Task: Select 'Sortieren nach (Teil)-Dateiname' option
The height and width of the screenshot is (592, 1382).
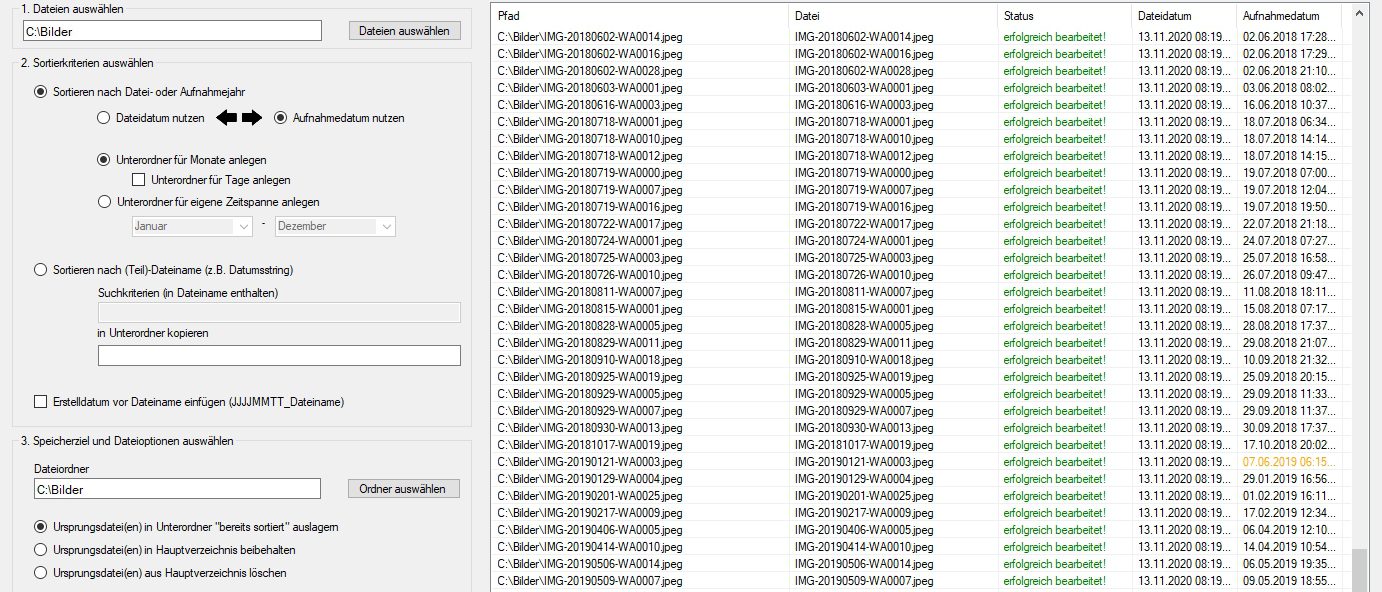Action: click(41, 269)
